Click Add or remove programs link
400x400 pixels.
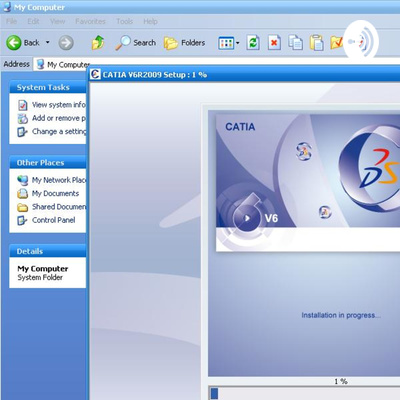click(59, 118)
